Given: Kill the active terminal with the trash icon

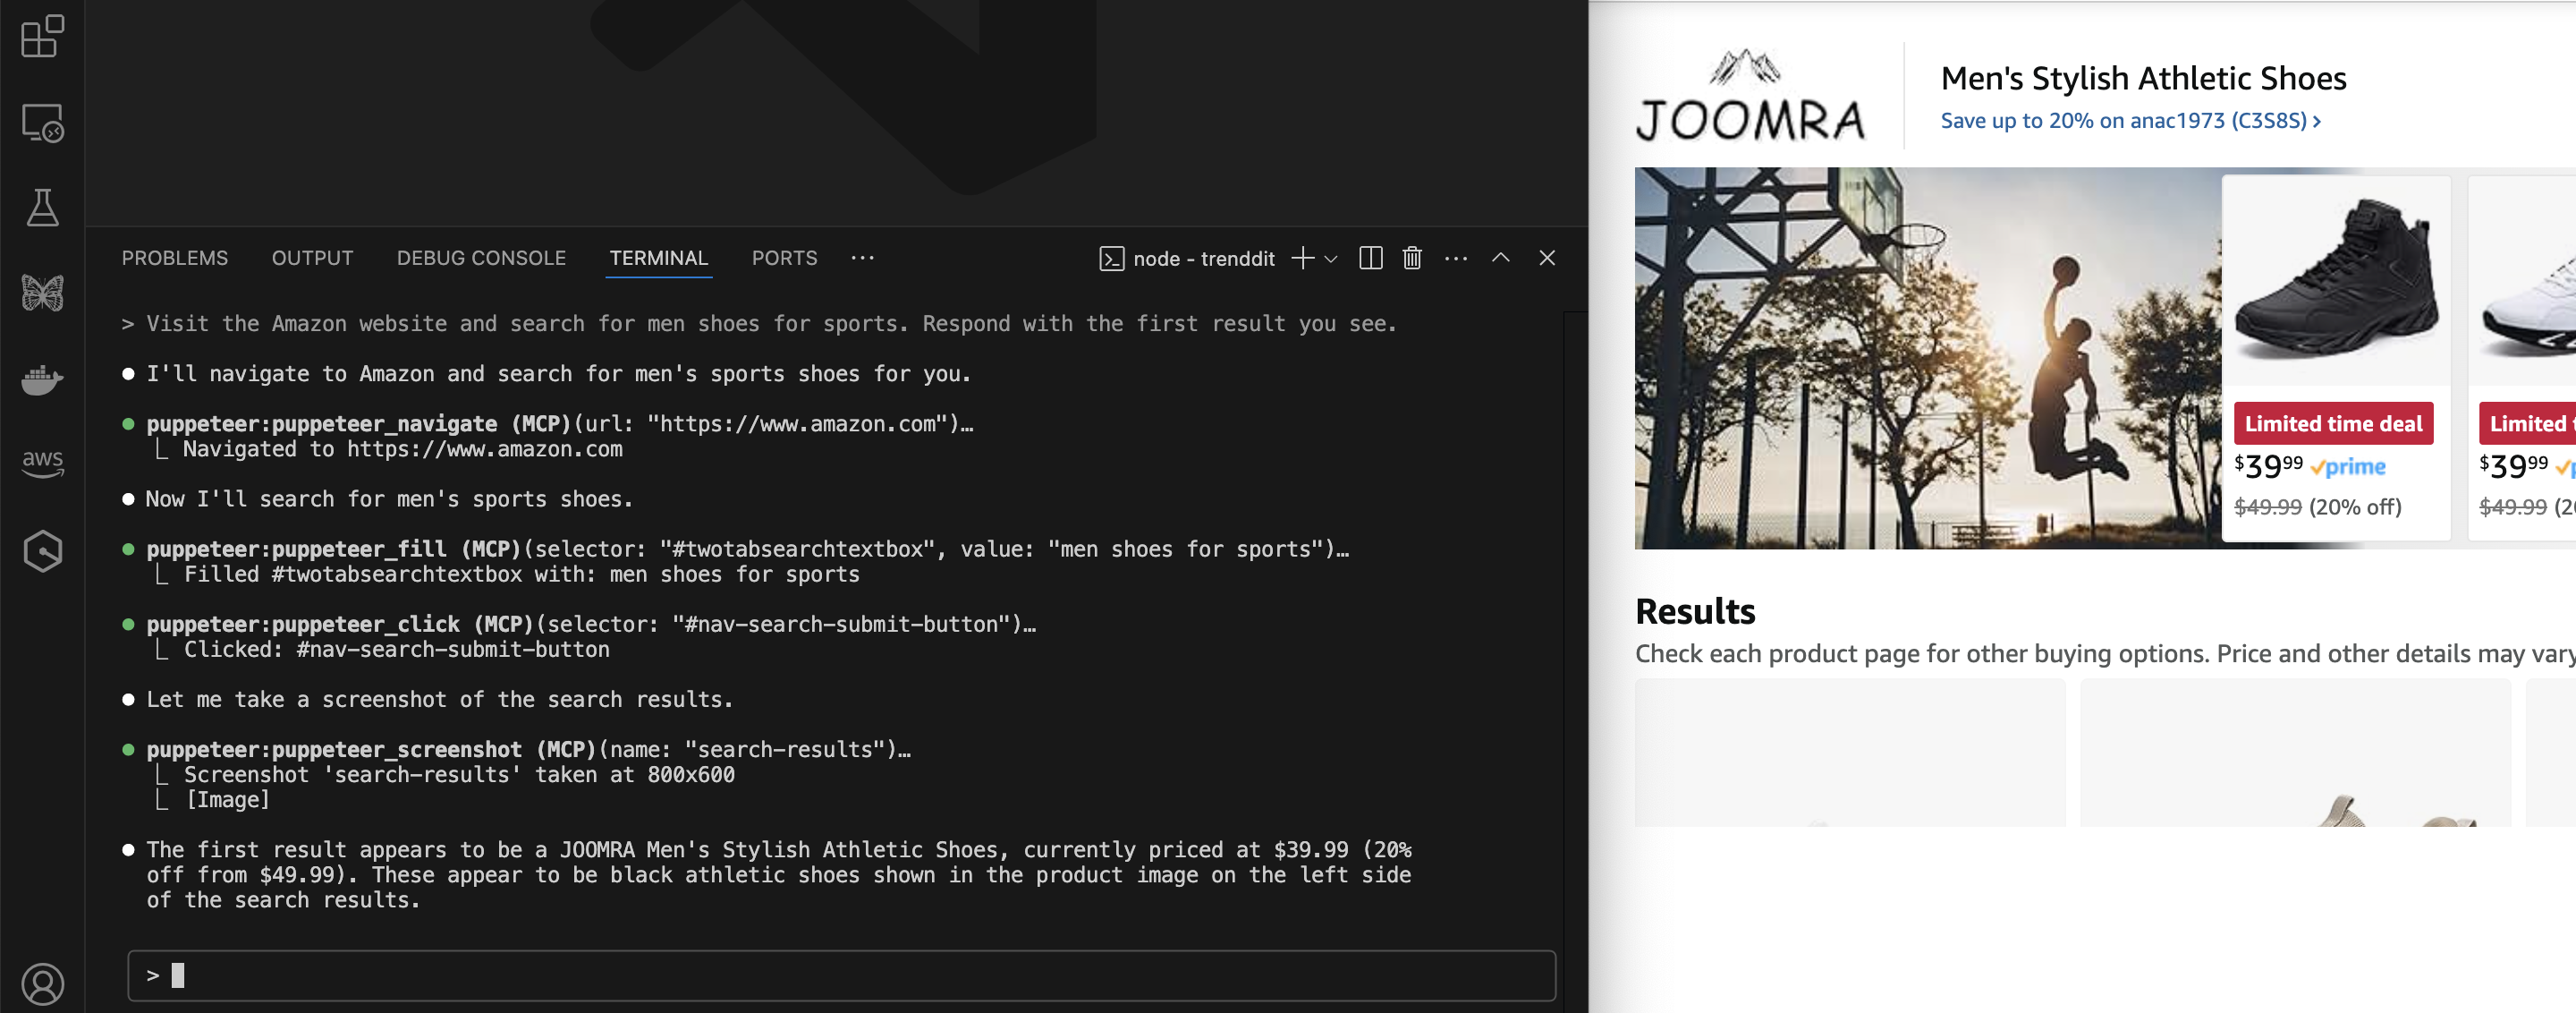Looking at the screenshot, I should (1412, 258).
